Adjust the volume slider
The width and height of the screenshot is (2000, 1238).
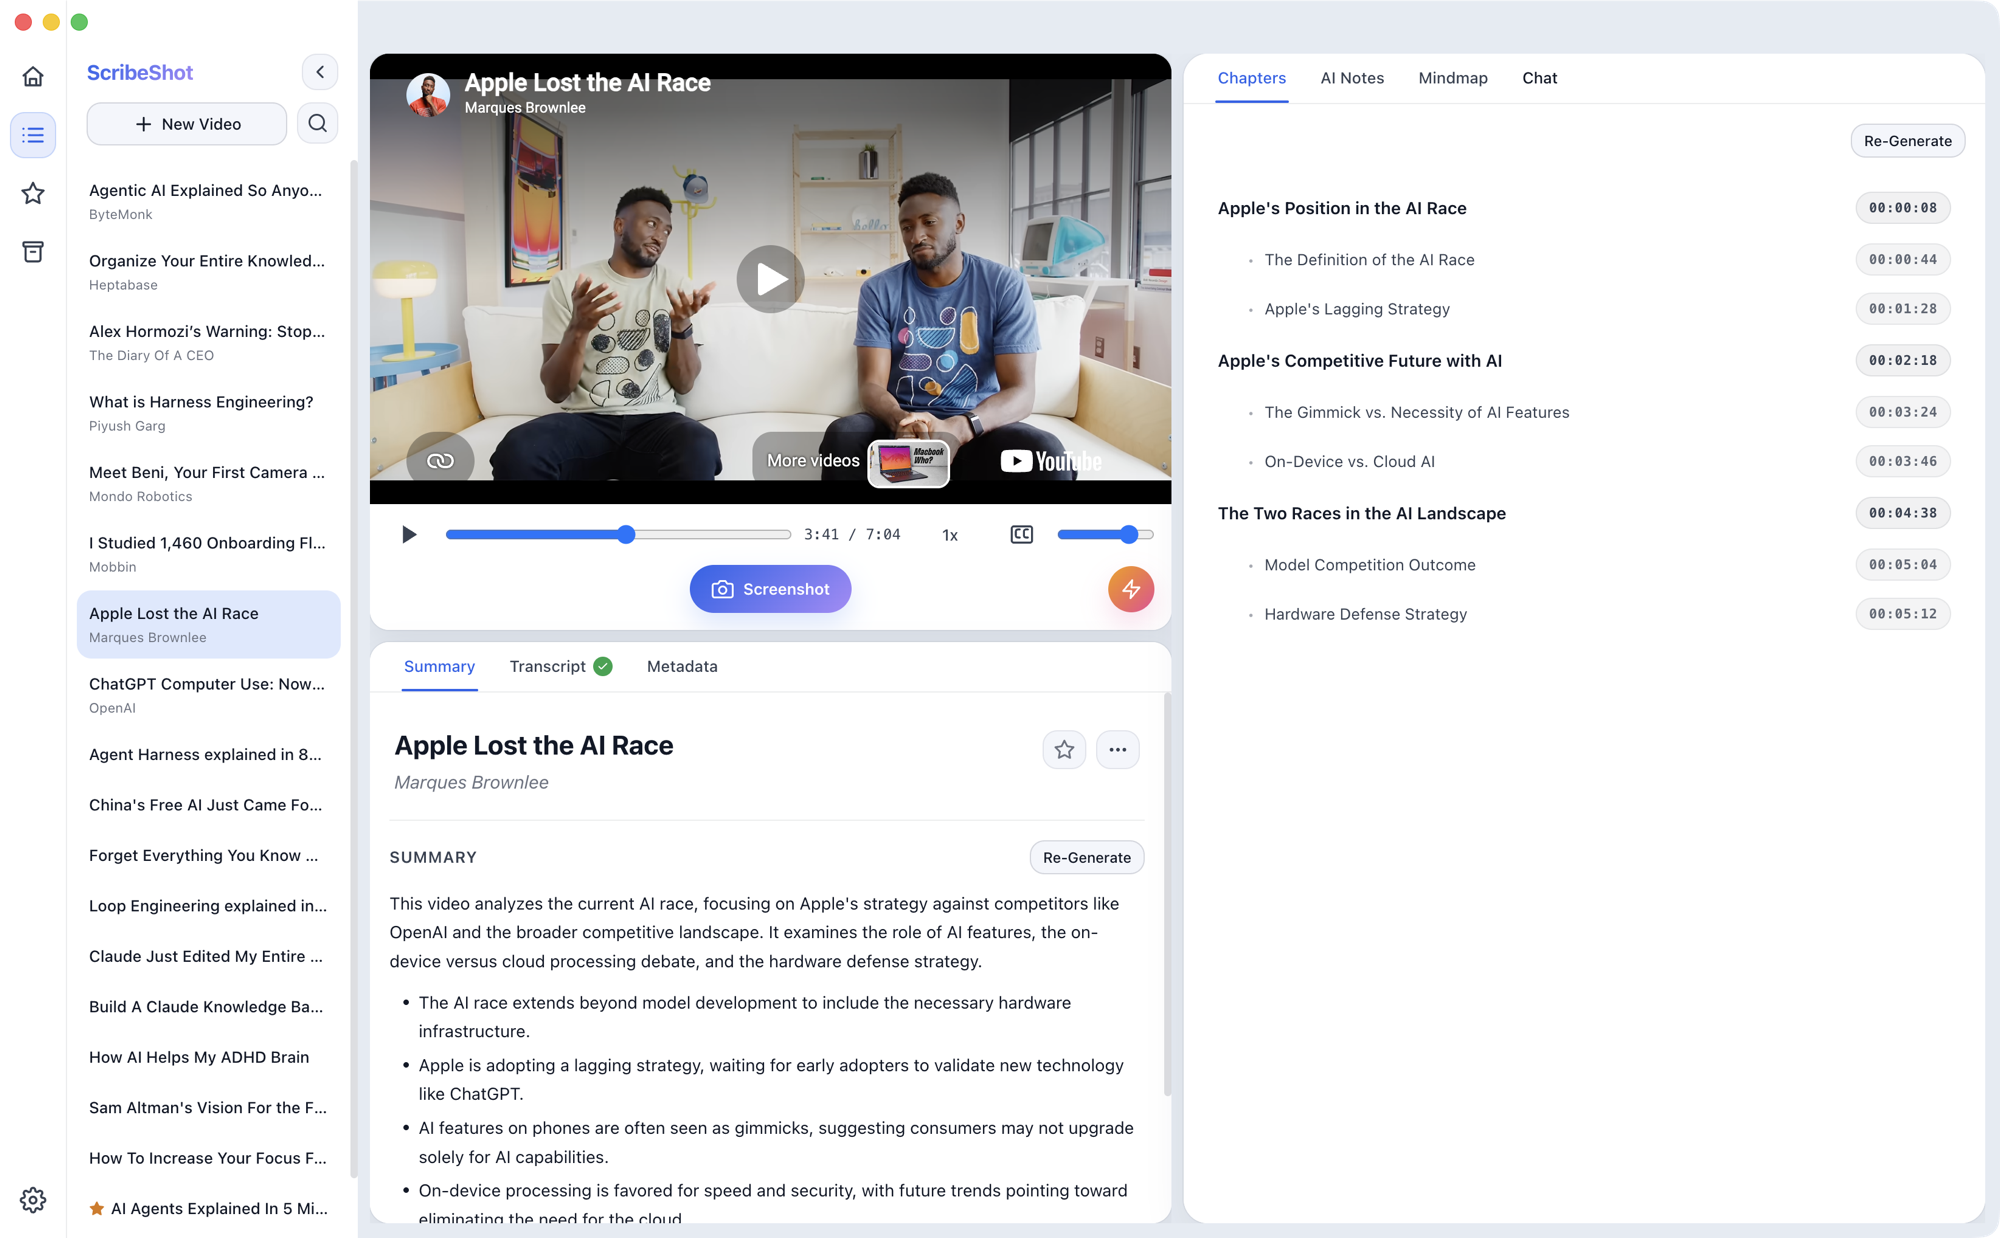(x=1105, y=535)
